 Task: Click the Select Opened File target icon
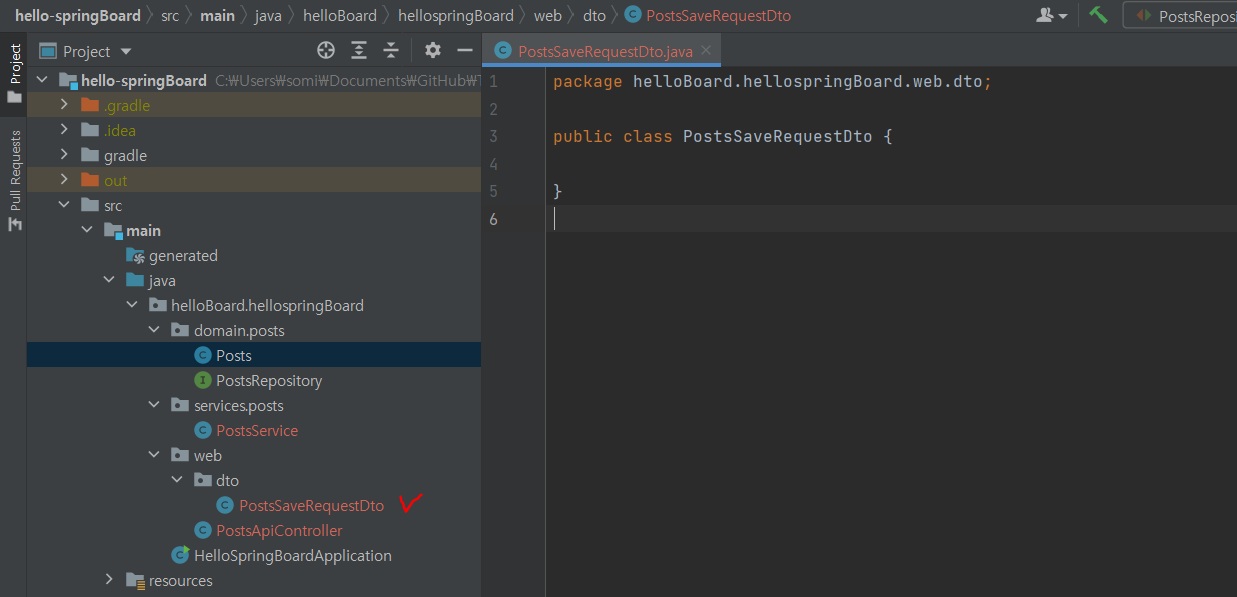326,50
